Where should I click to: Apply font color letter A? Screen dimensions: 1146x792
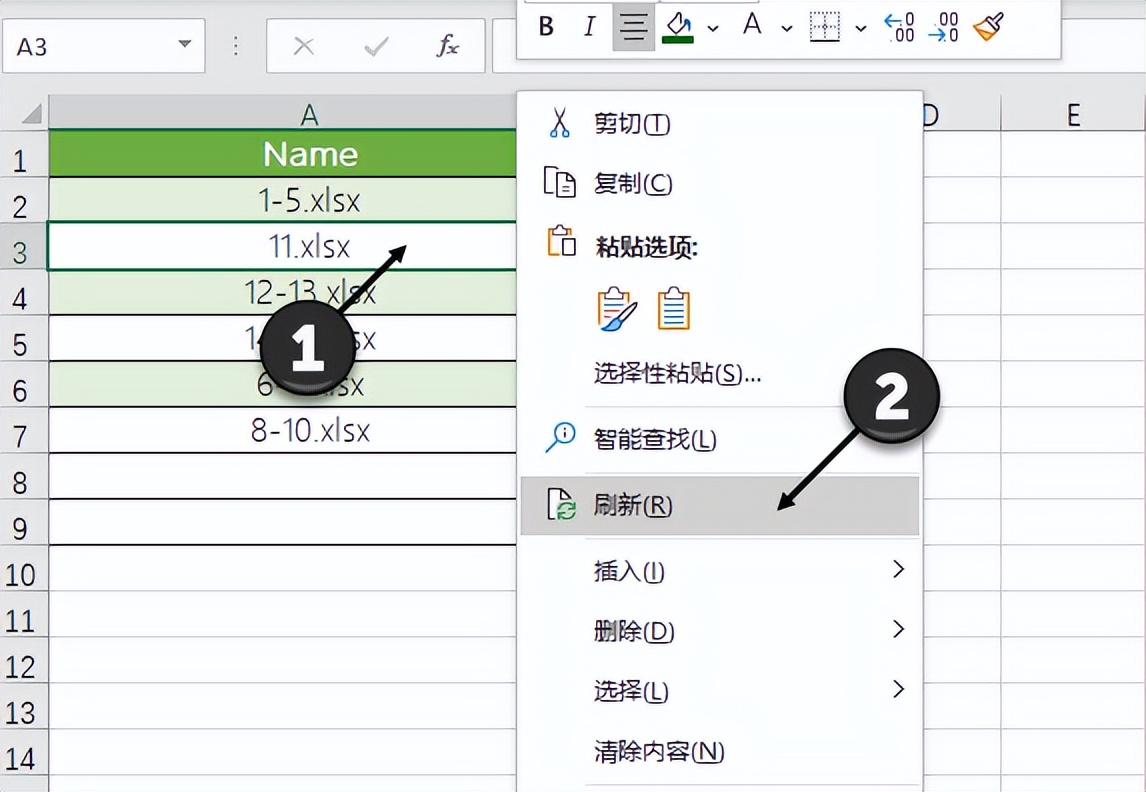click(752, 26)
